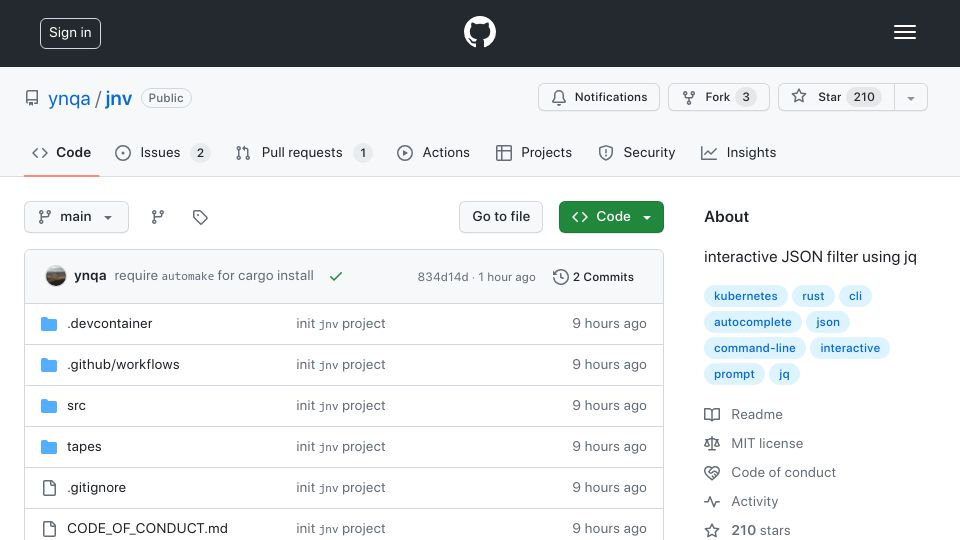Fork the repository
Viewport: 960px width, 540px height.
(x=719, y=97)
